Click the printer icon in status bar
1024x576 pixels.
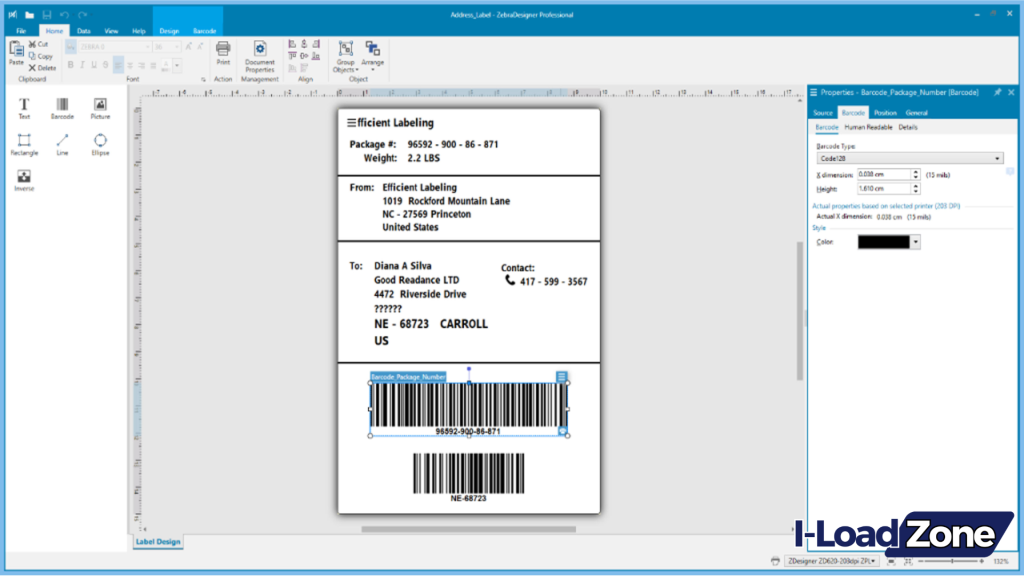tap(775, 561)
